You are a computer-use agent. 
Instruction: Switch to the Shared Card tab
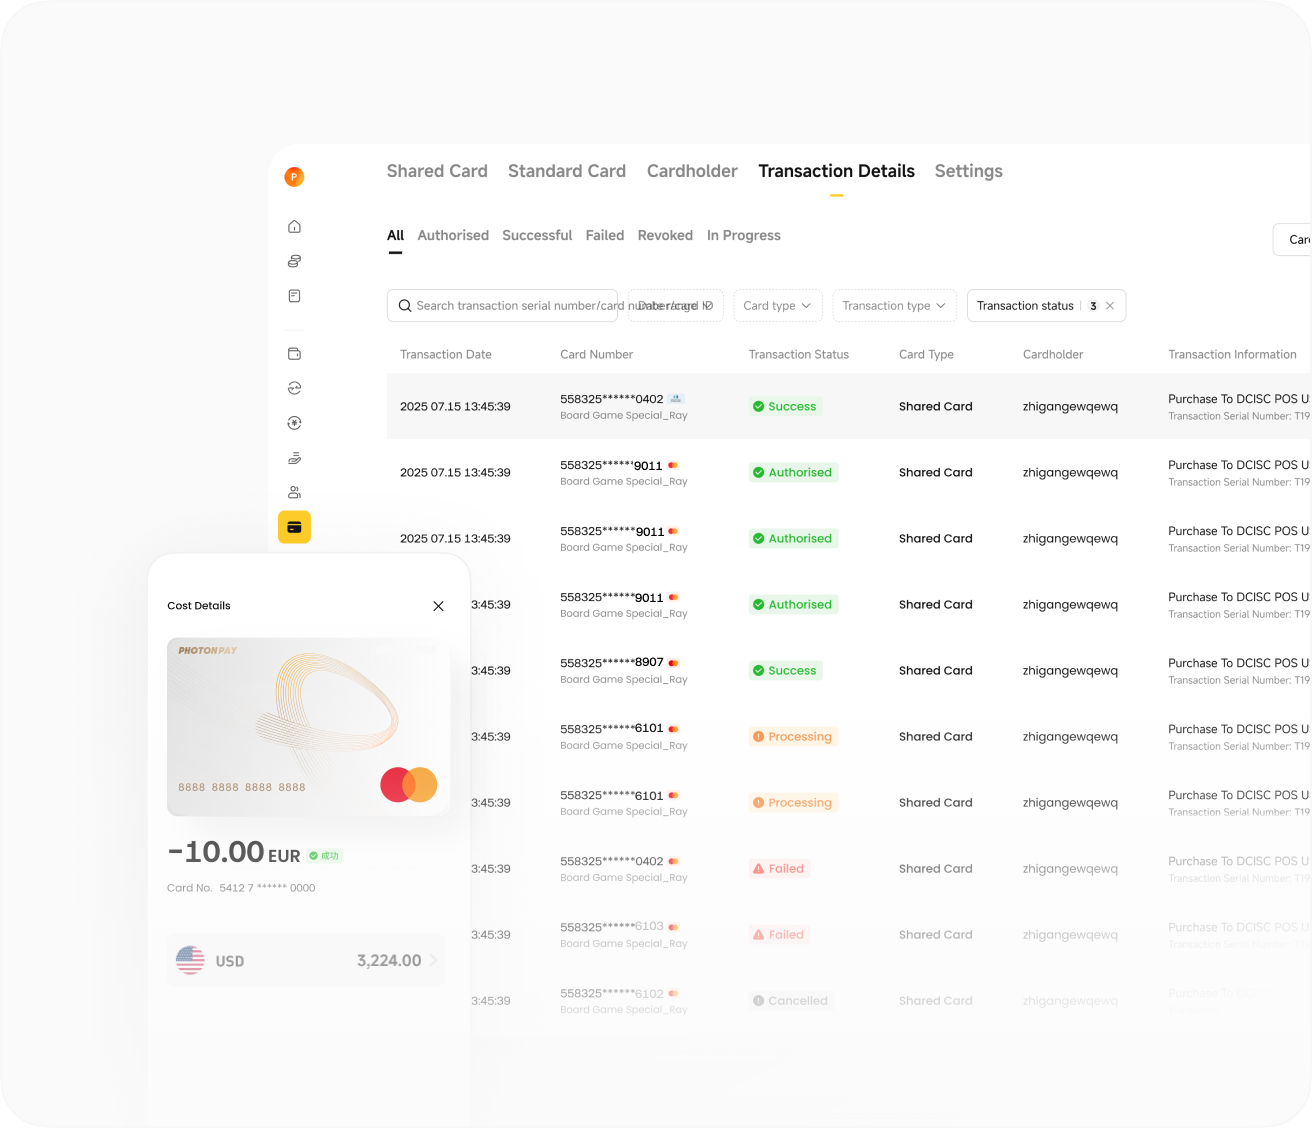point(437,171)
